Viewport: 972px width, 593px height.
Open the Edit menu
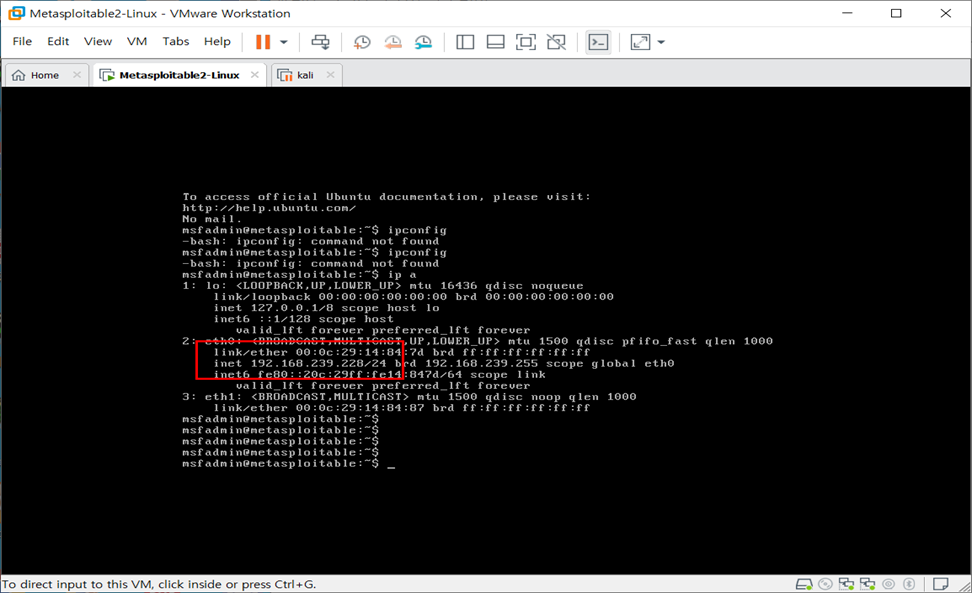[58, 42]
